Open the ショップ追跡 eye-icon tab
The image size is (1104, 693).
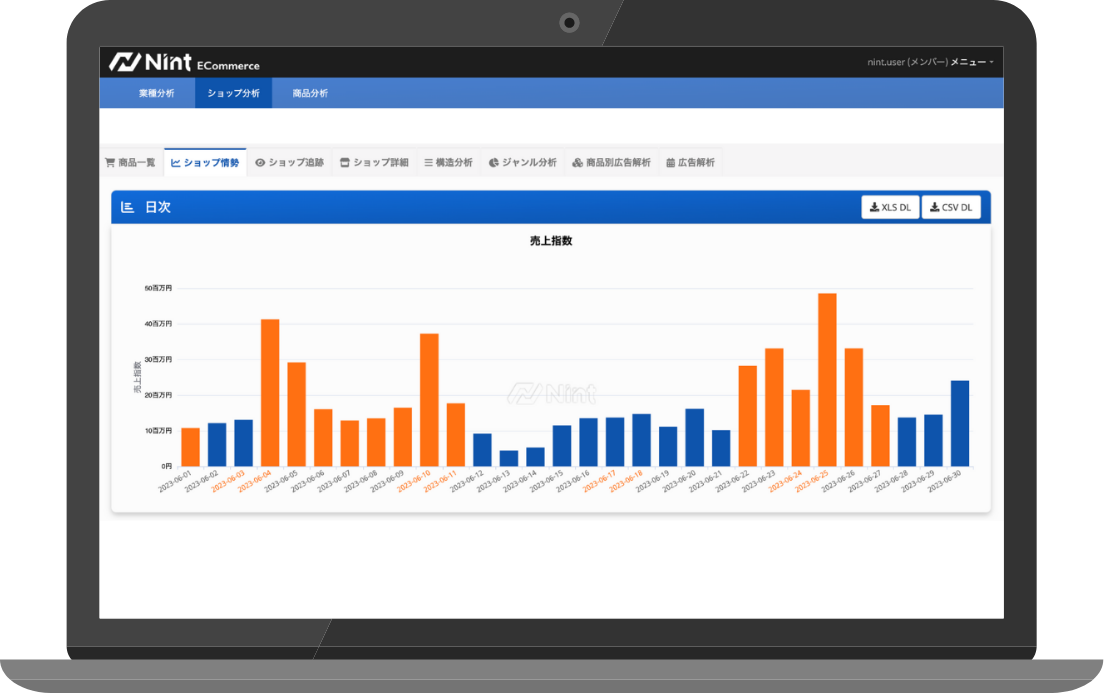(289, 162)
